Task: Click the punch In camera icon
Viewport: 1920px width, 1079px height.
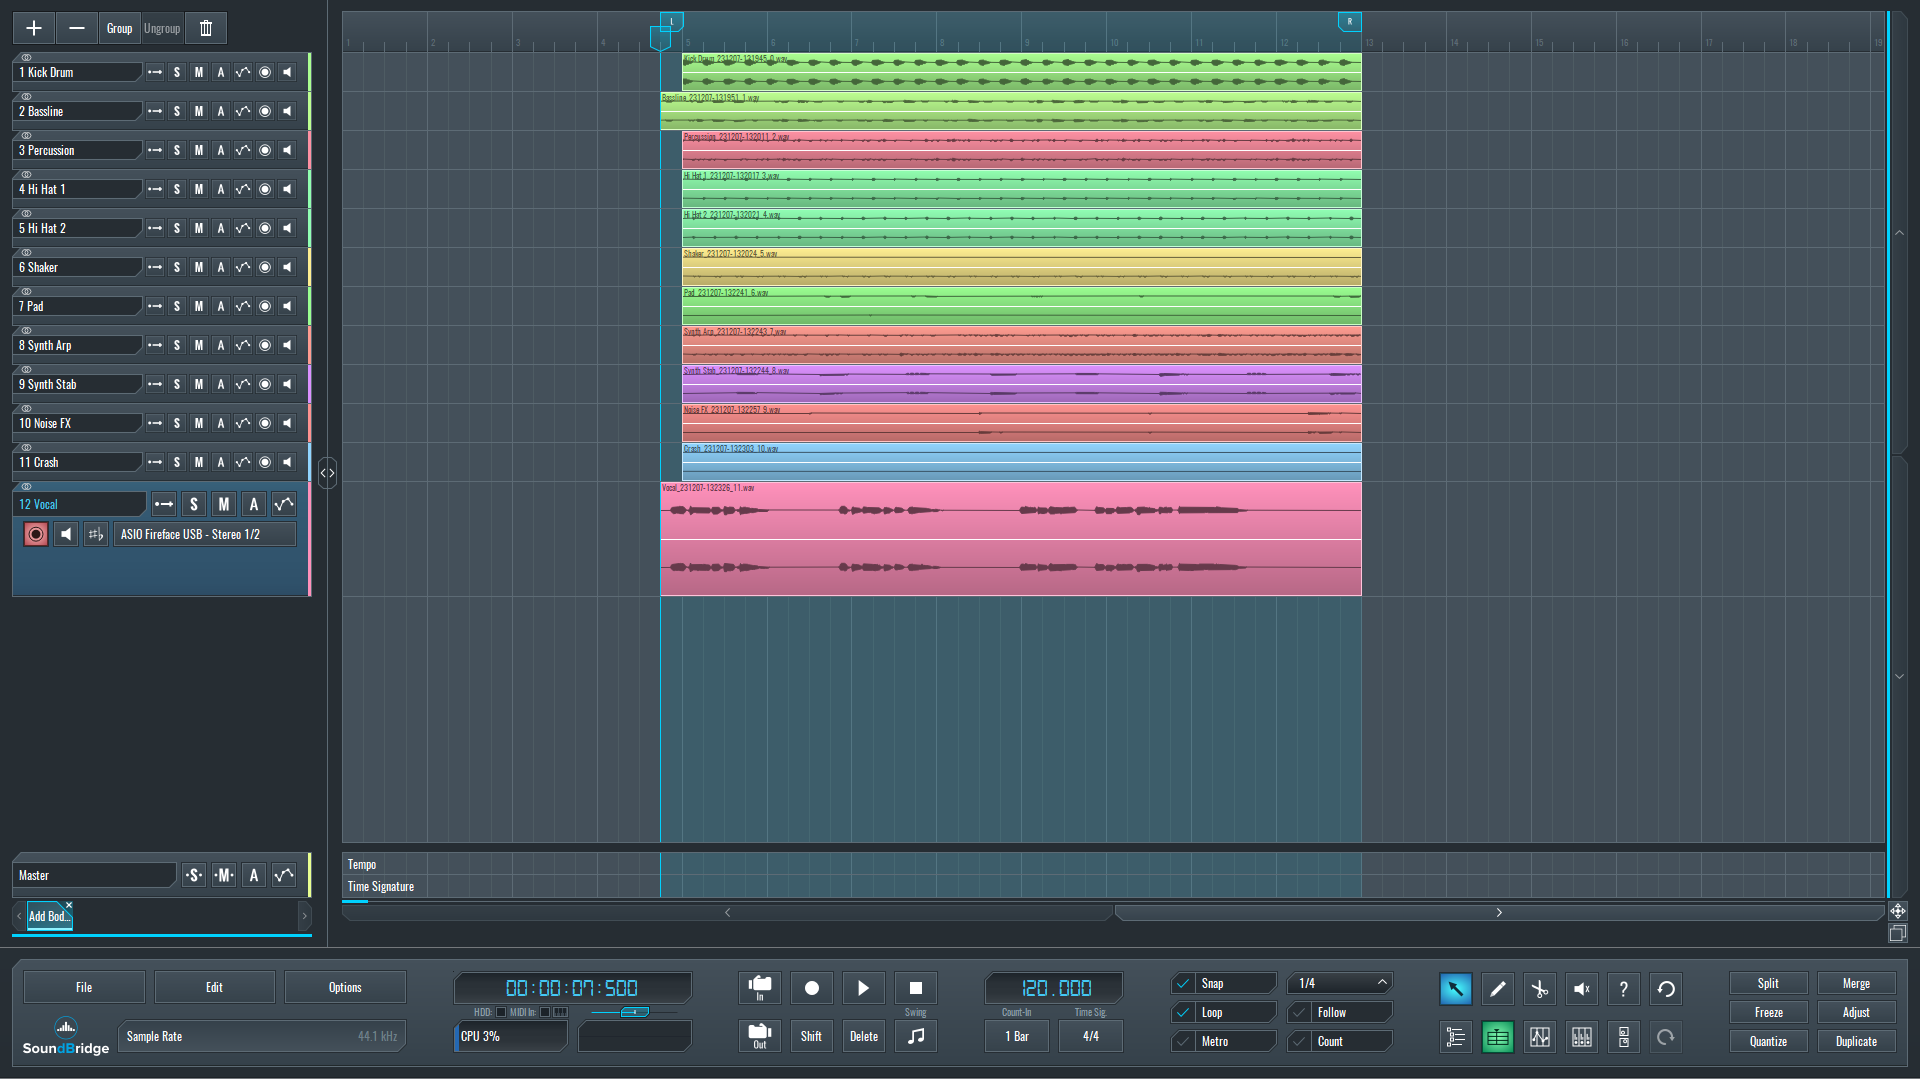Action: coord(760,987)
